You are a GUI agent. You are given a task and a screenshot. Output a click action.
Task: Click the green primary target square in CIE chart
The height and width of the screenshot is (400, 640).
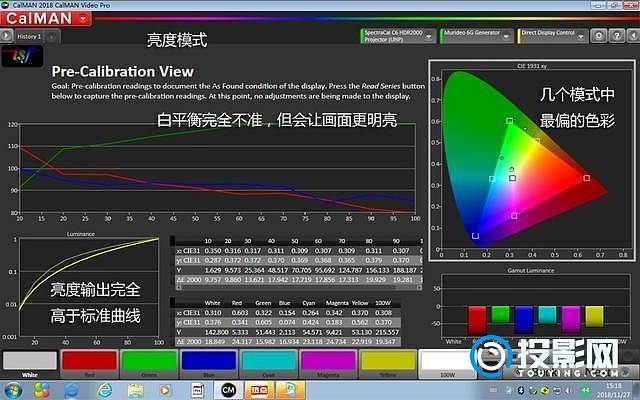[509, 121]
